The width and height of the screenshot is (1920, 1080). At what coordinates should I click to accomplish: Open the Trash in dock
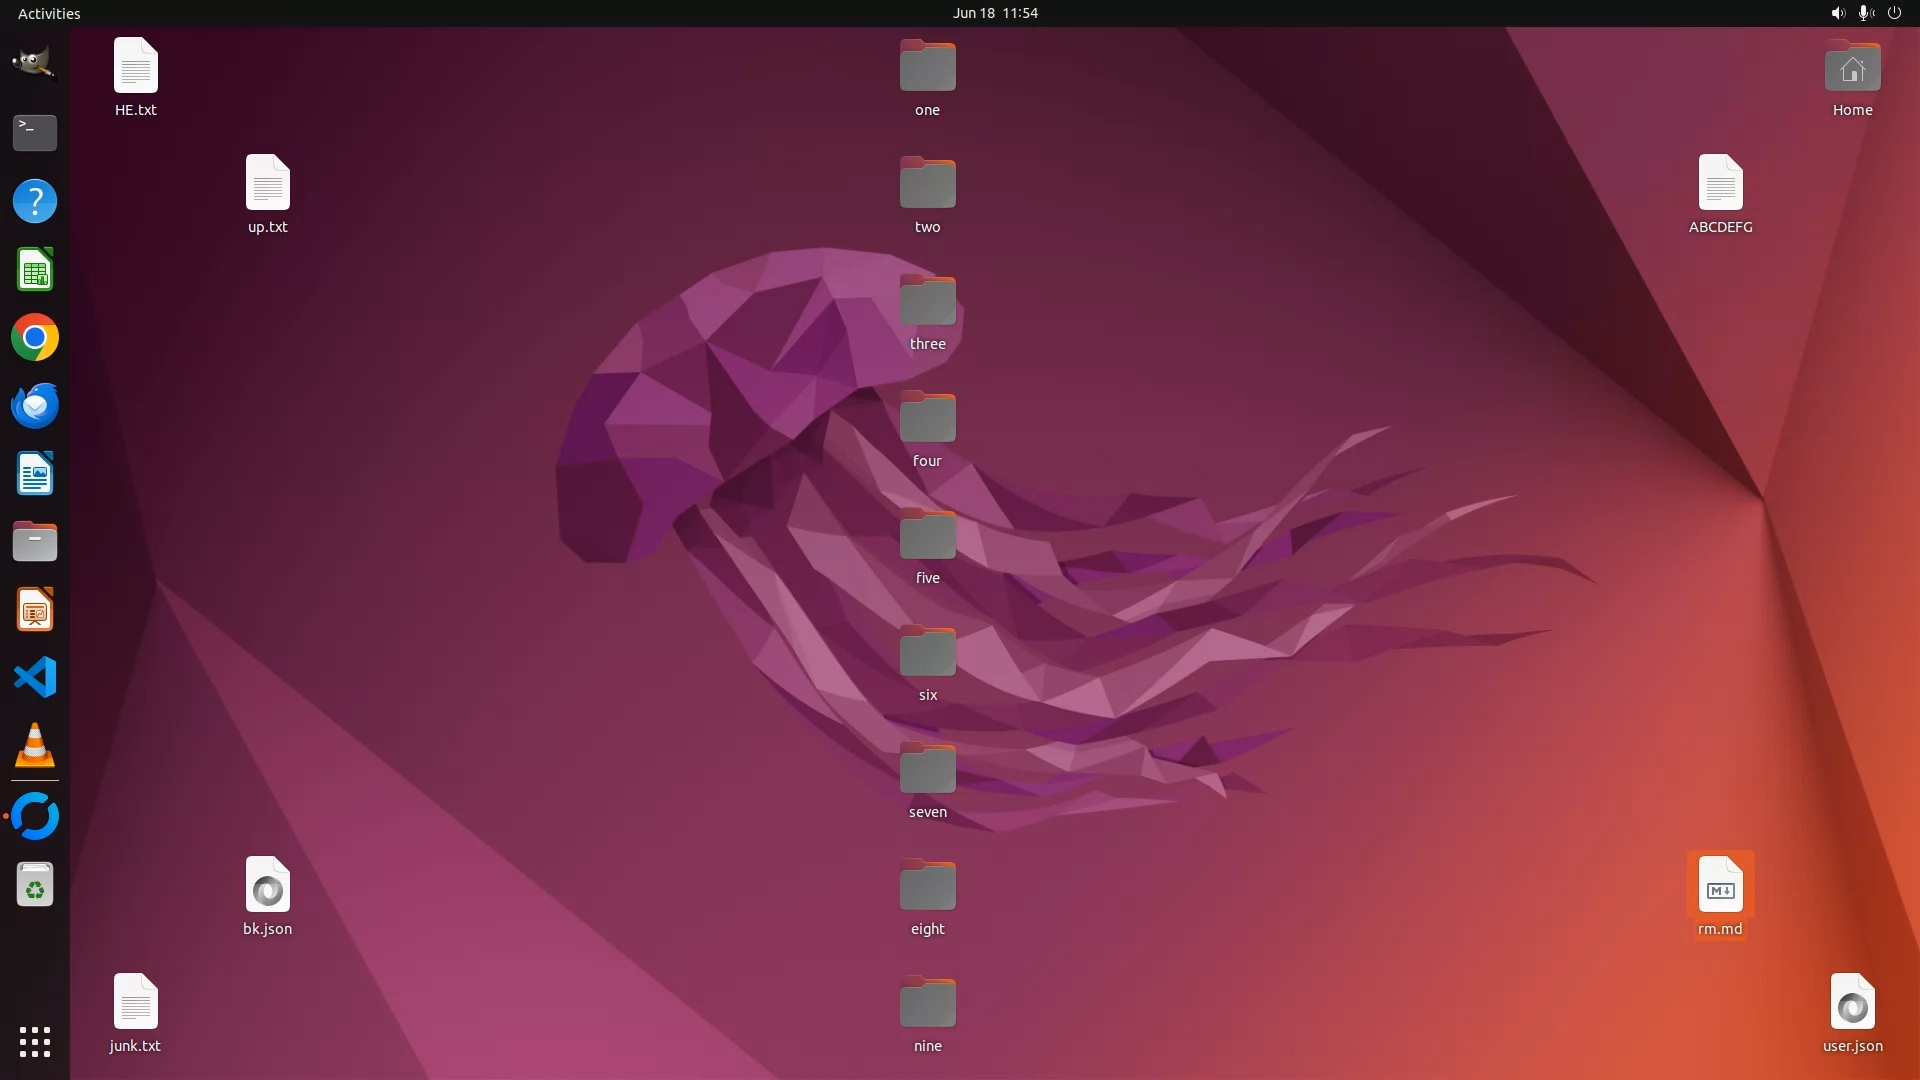pos(34,885)
